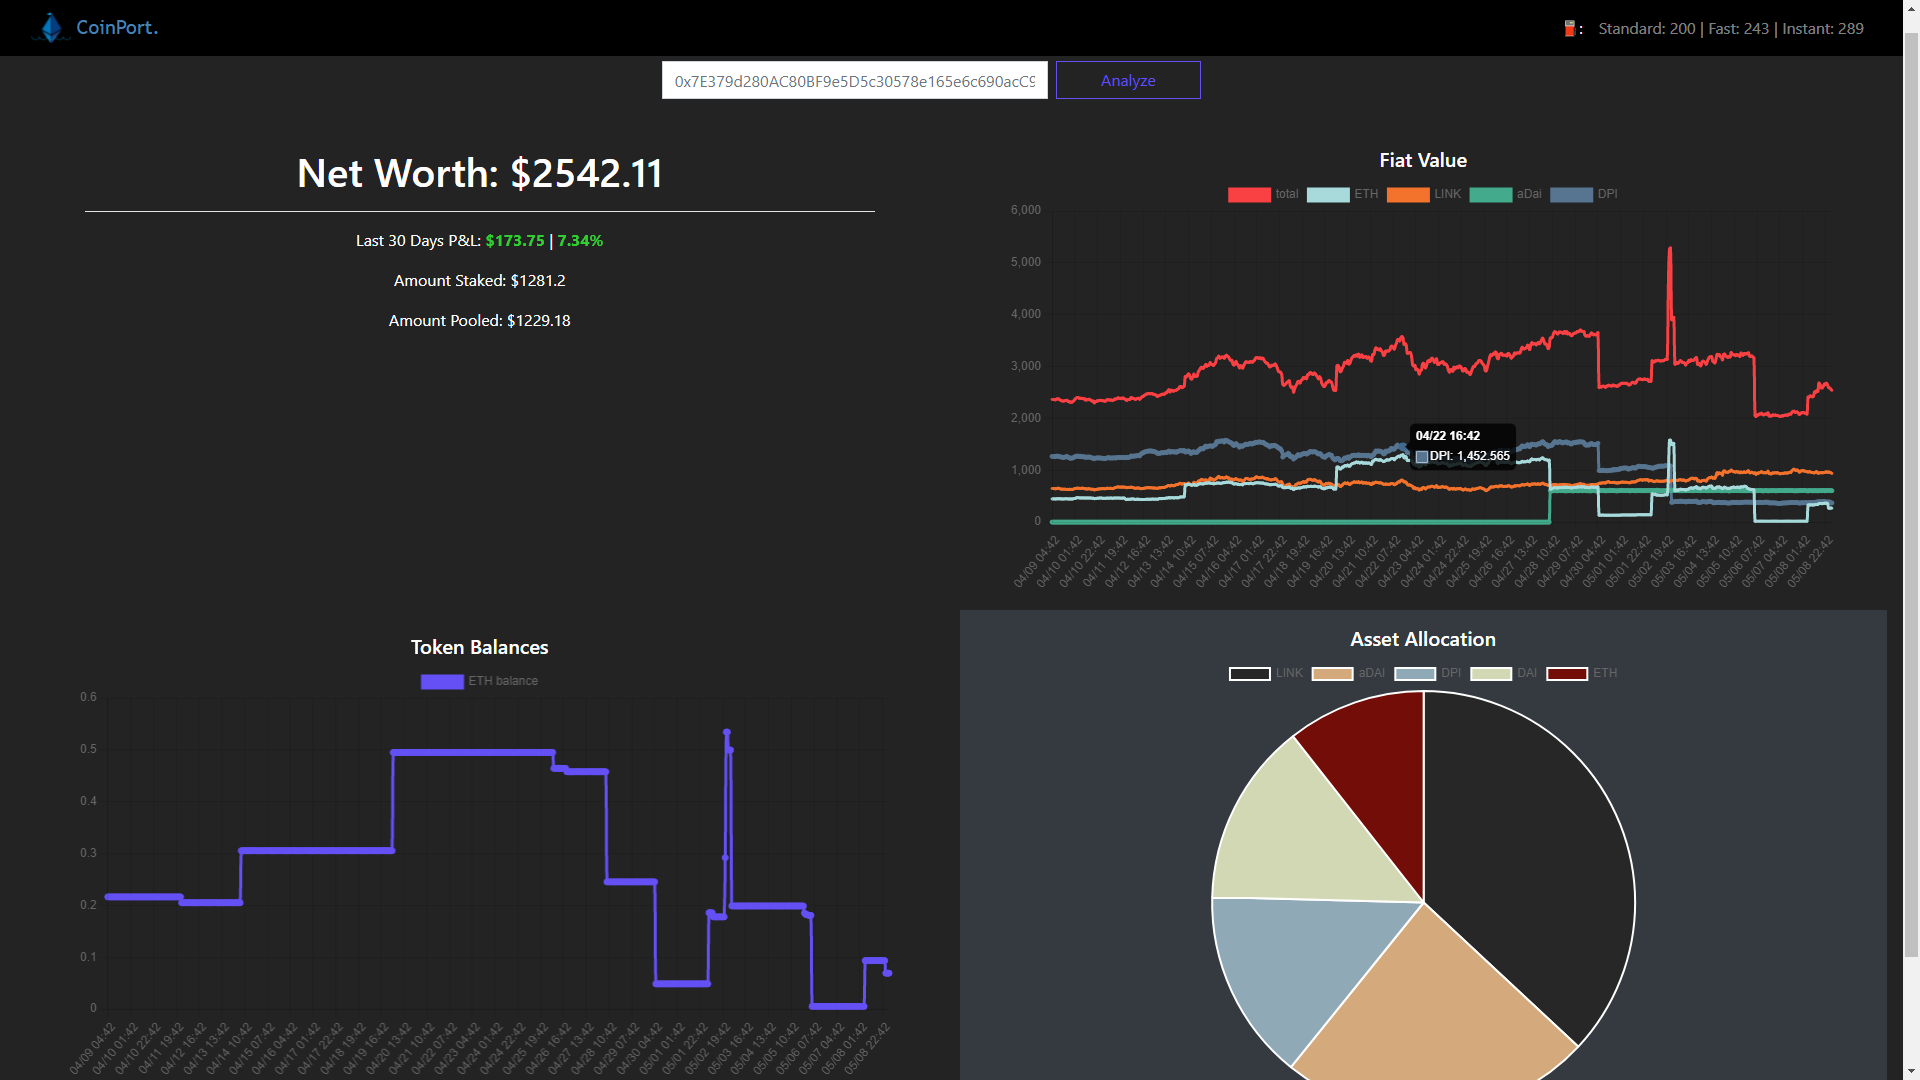This screenshot has height=1080, width=1920.
Task: Toggle the aDai series in Fiat Value legend
Action: (x=1505, y=194)
